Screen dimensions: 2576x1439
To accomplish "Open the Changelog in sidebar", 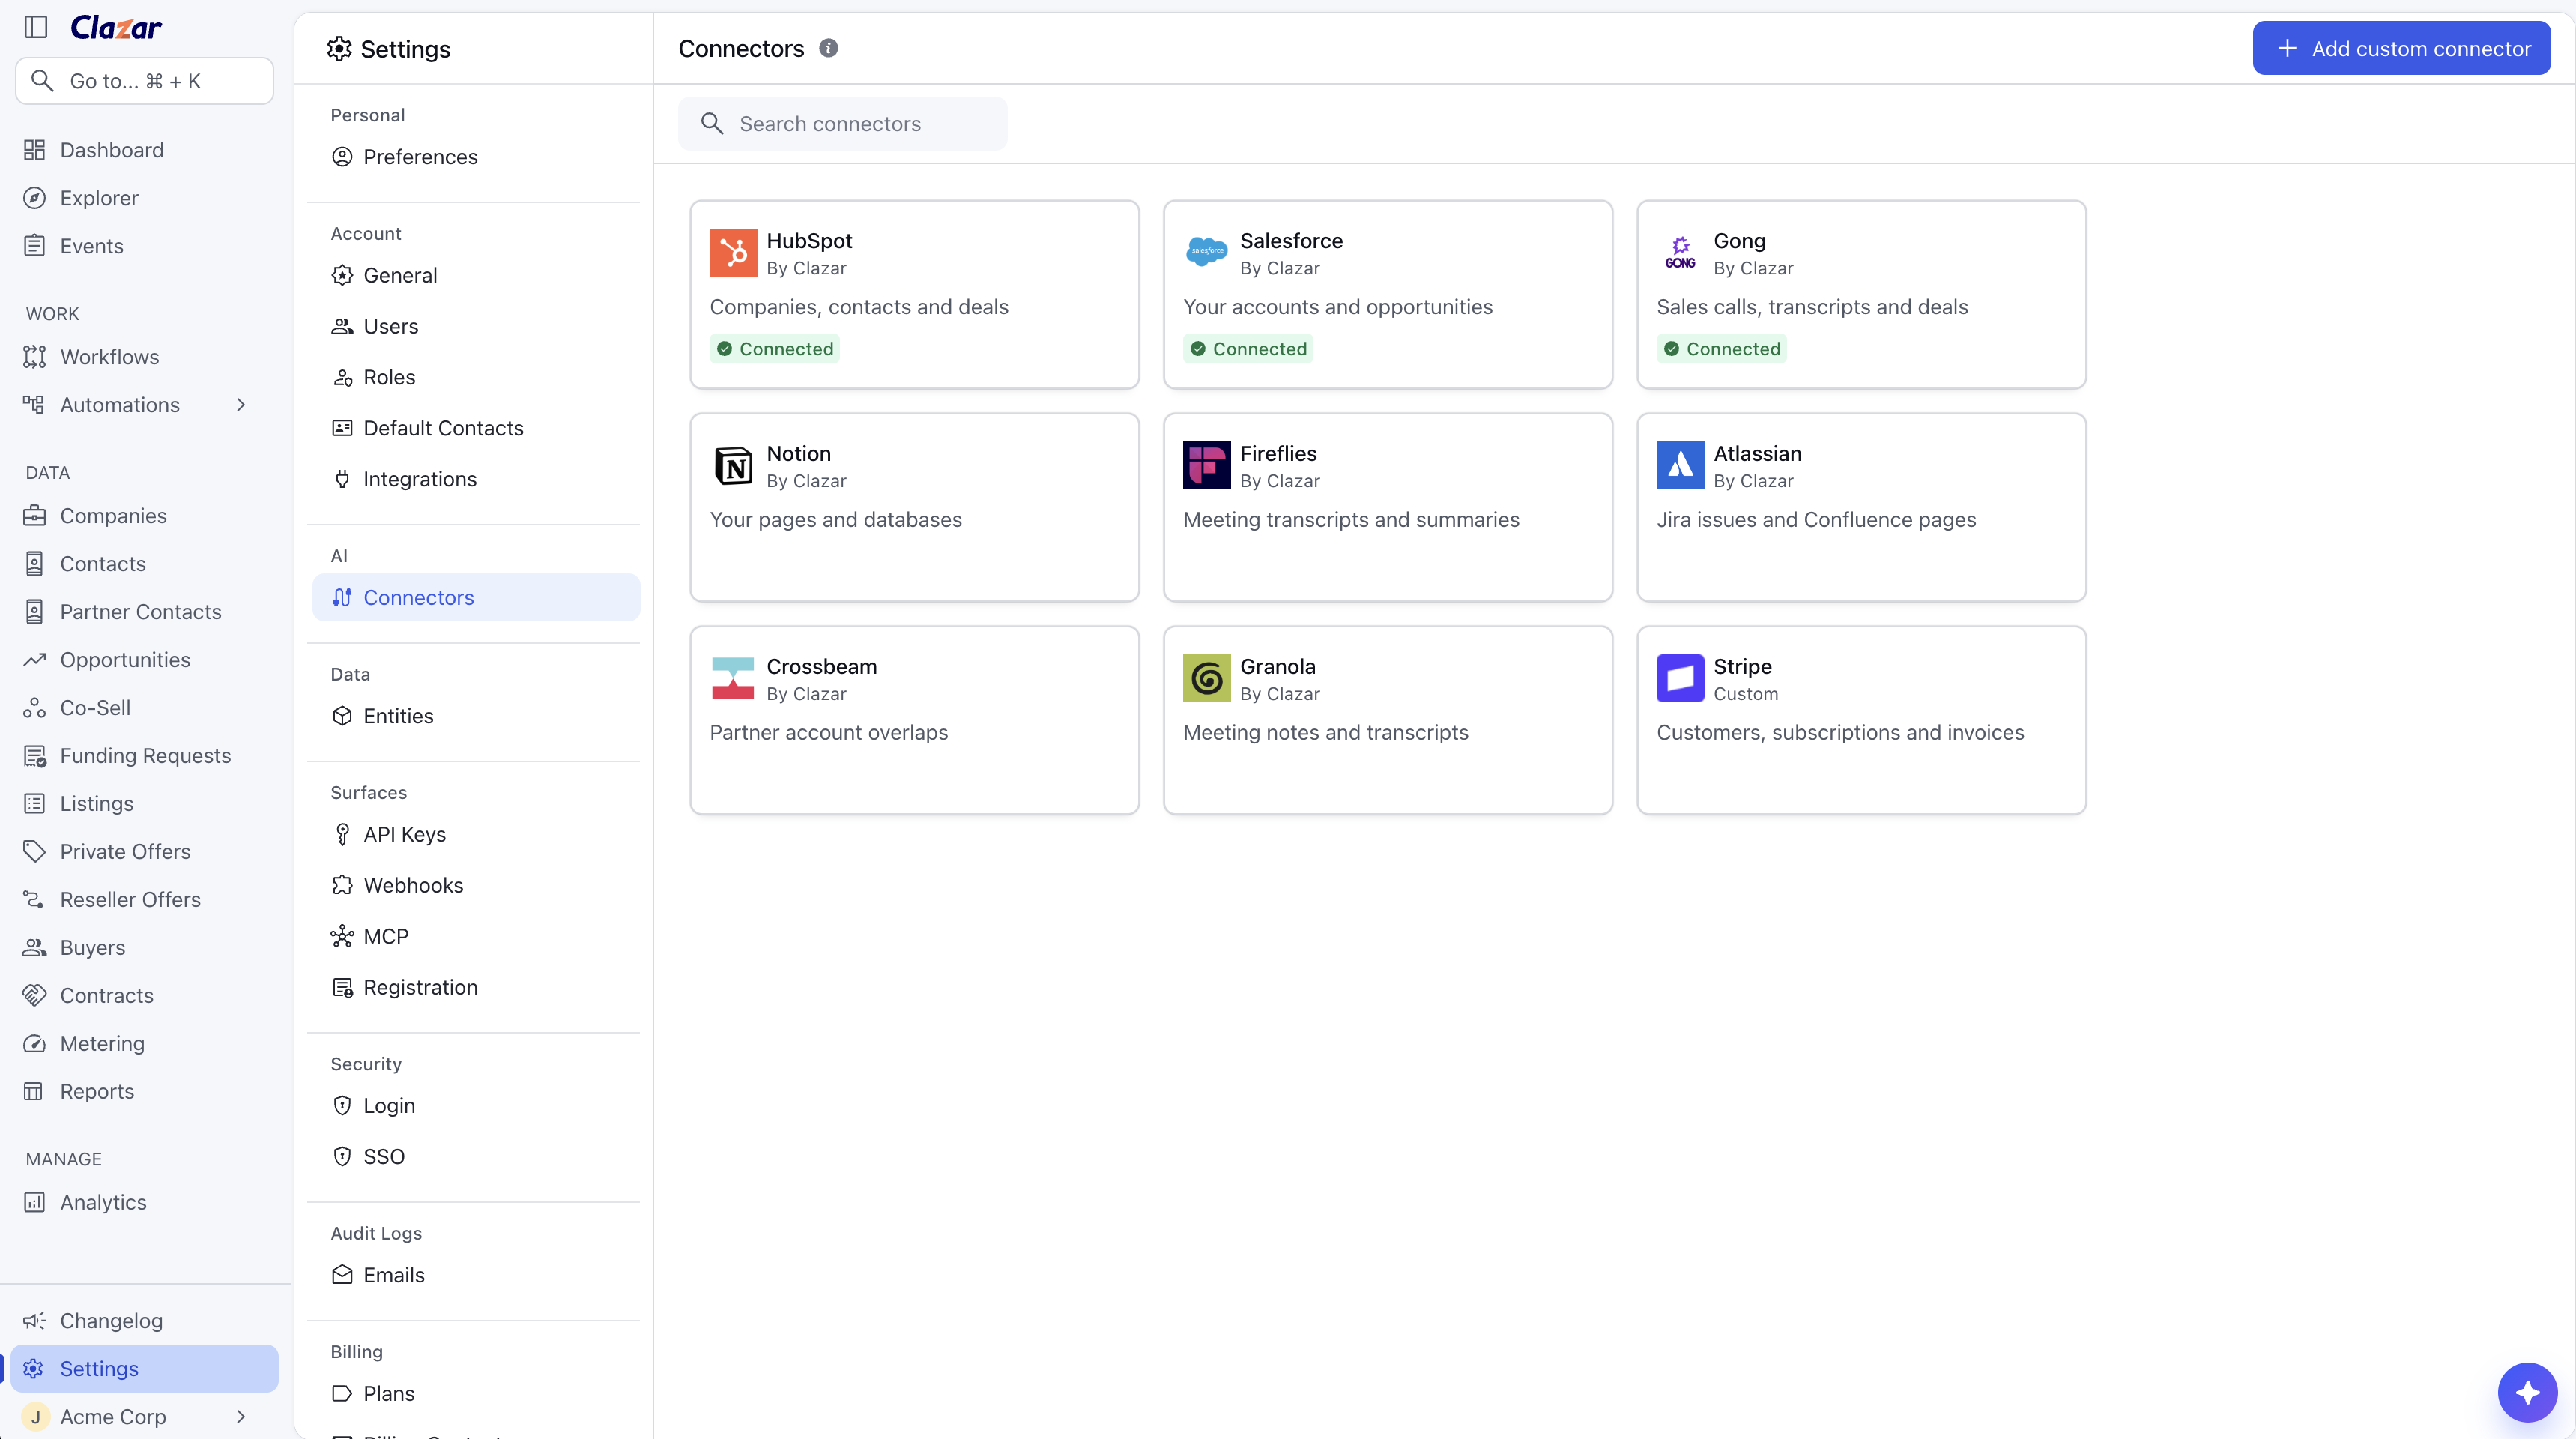I will click(144, 1321).
